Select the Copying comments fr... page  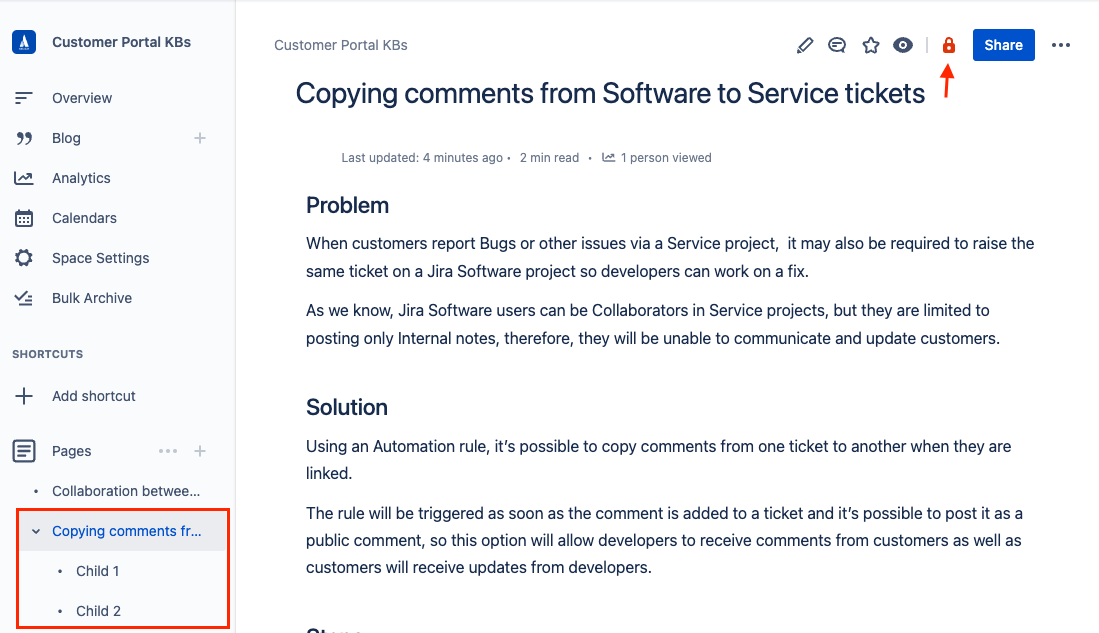(126, 531)
